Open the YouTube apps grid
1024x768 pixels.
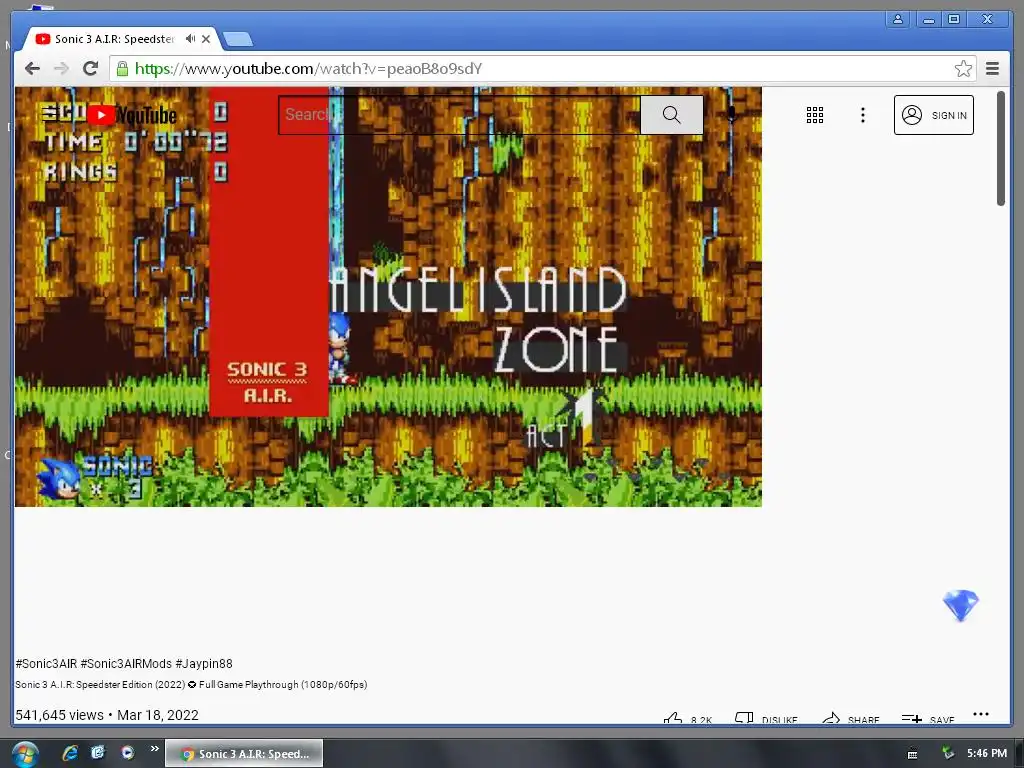(814, 115)
